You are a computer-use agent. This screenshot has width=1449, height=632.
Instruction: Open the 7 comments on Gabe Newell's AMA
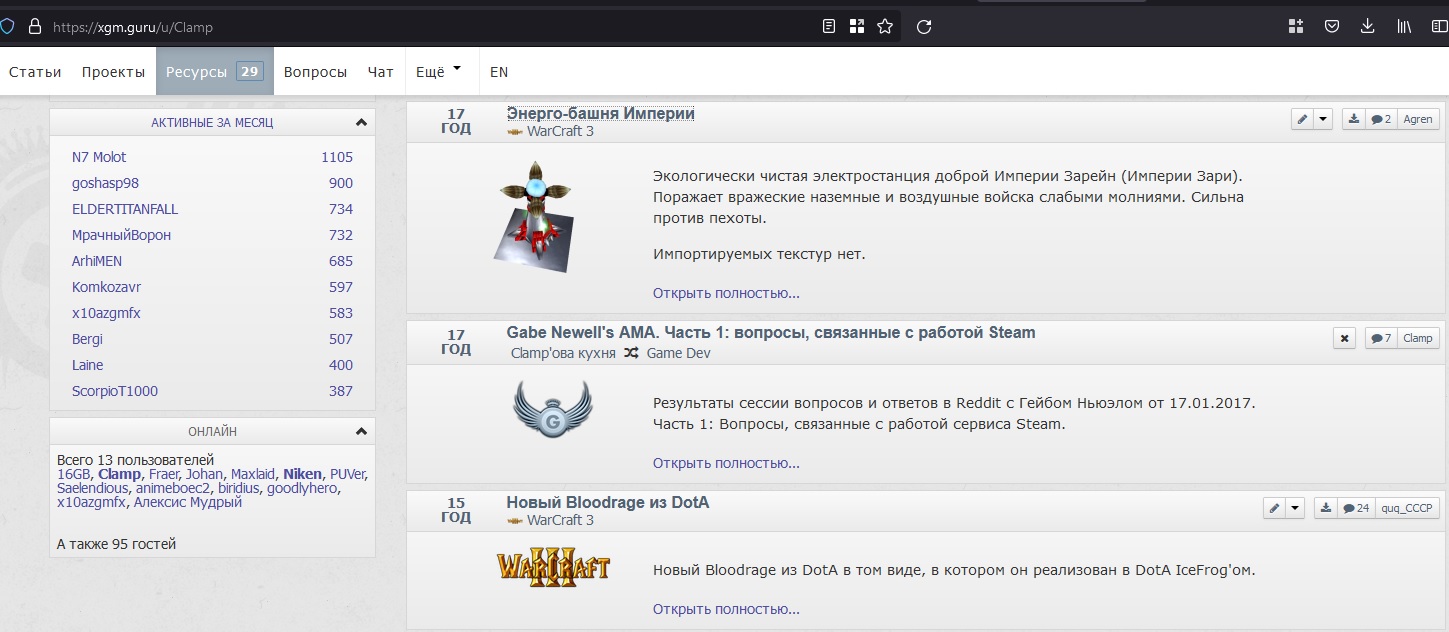(x=1381, y=338)
